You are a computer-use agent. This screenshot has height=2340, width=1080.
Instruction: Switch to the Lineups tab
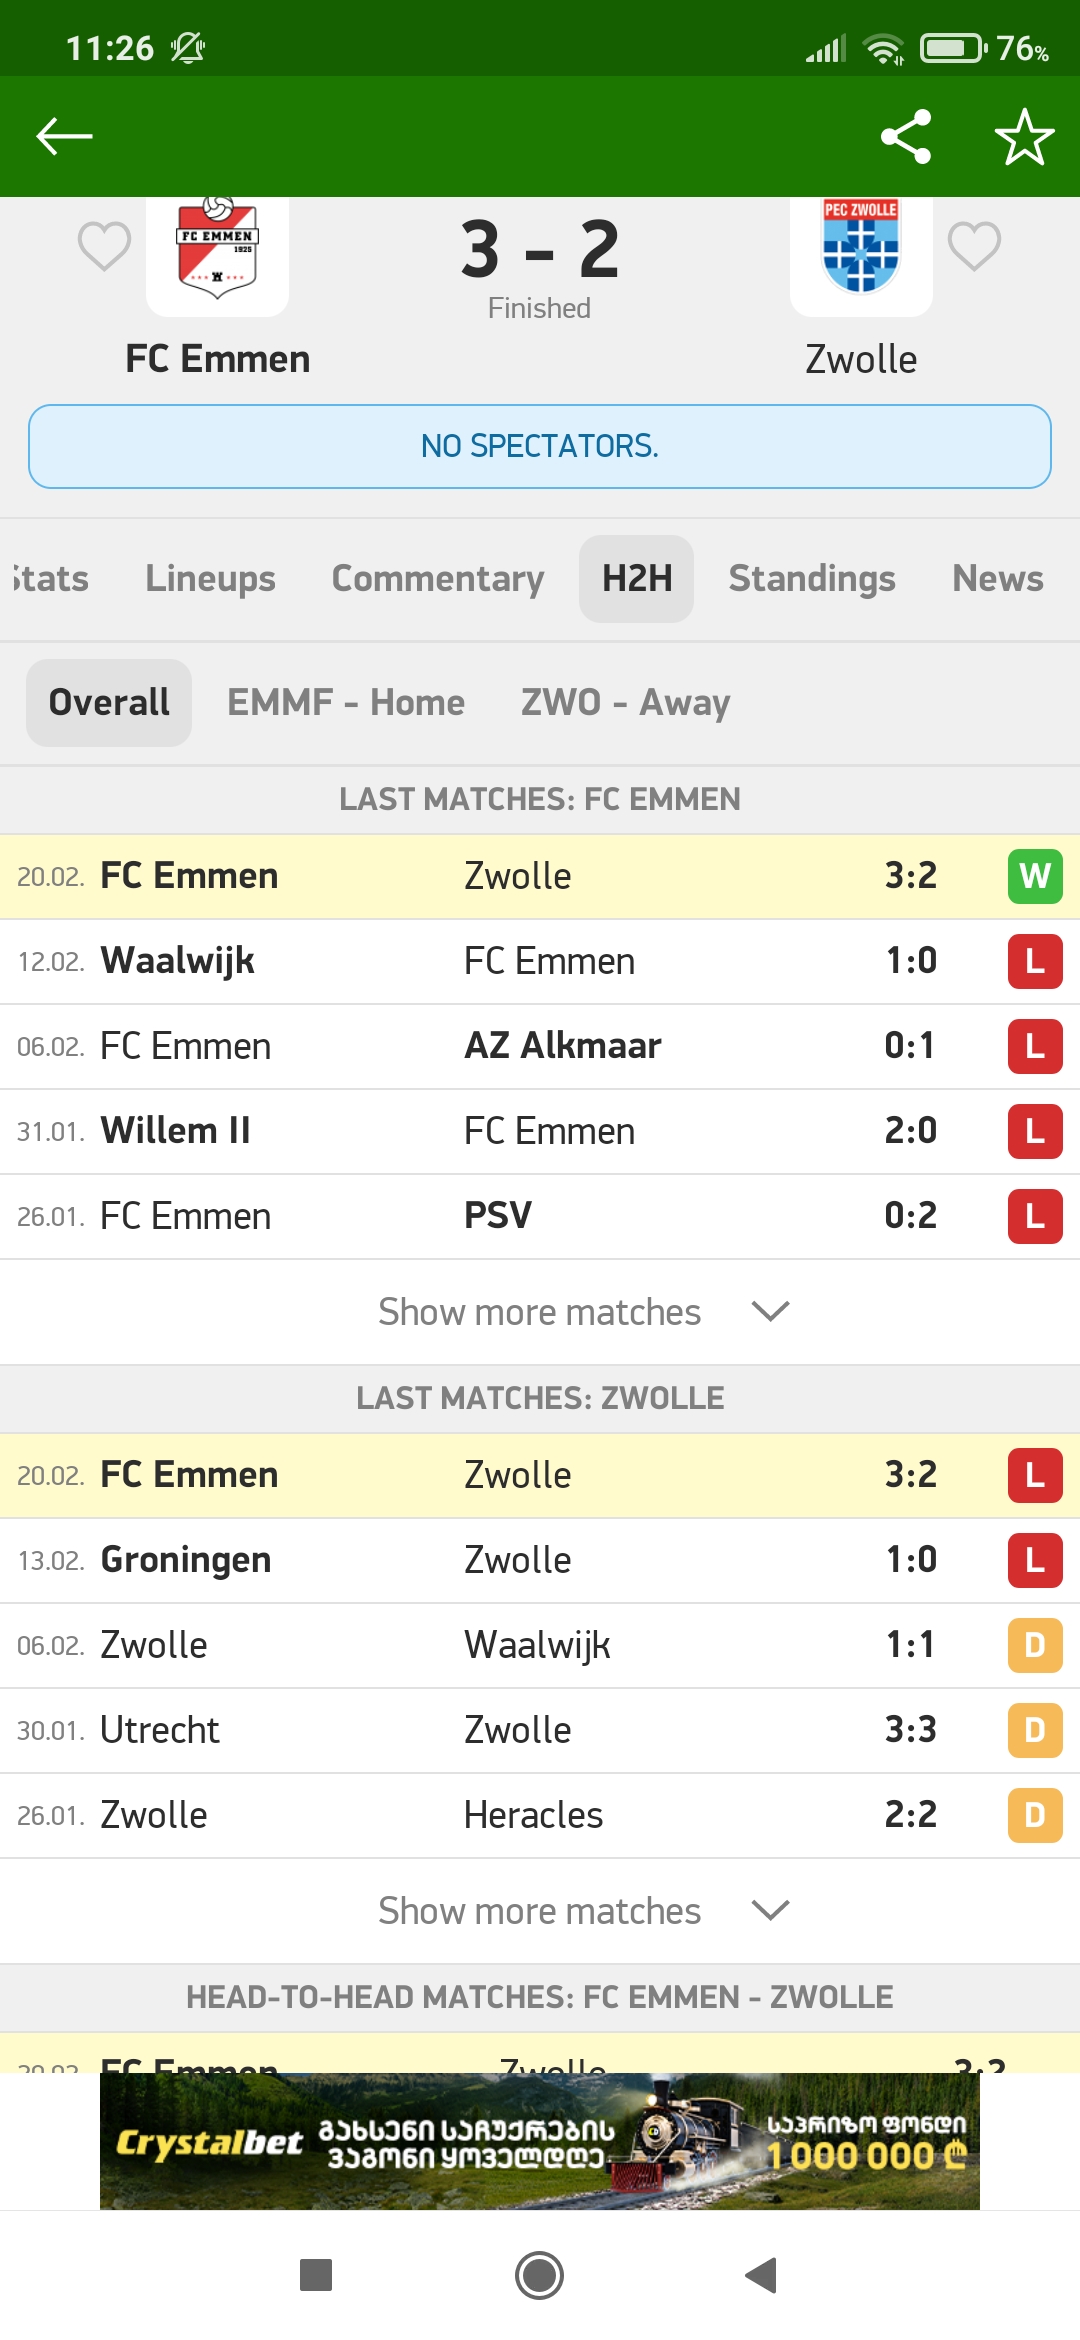click(x=210, y=578)
